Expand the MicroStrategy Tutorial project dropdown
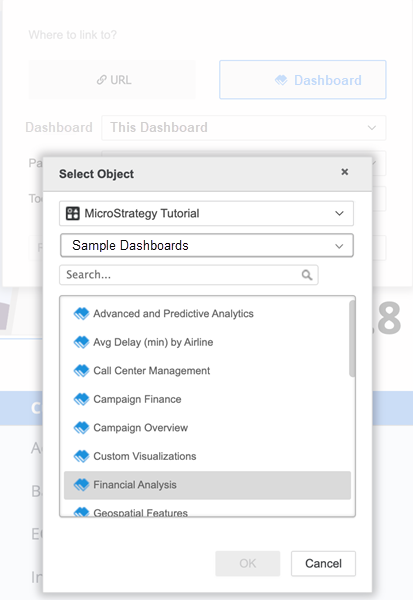The image size is (413, 600). pyautogui.click(x=206, y=213)
